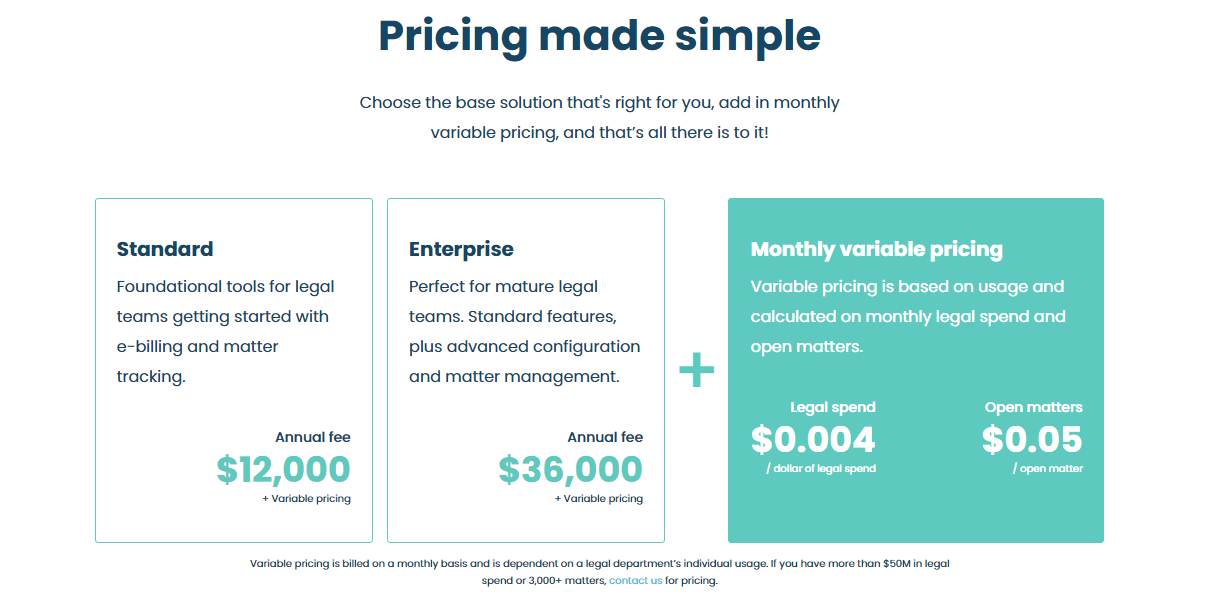
Task: Click "+ Variable pricing" under the Enterprise price
Action: point(598,498)
